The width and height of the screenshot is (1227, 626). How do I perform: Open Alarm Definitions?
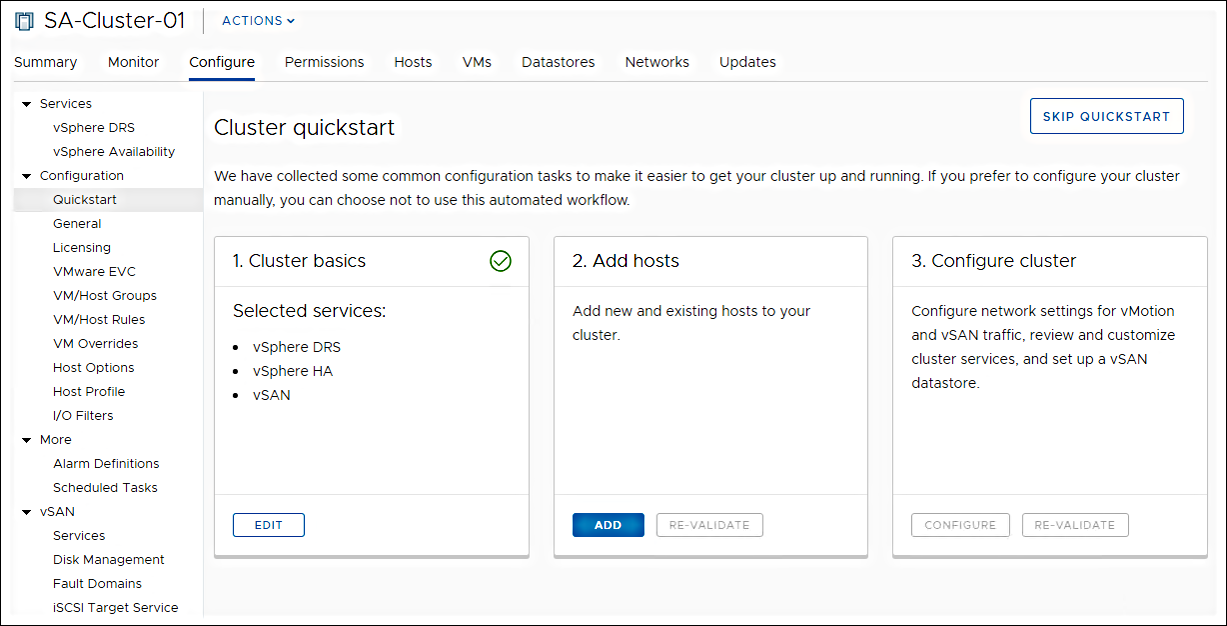coord(106,464)
